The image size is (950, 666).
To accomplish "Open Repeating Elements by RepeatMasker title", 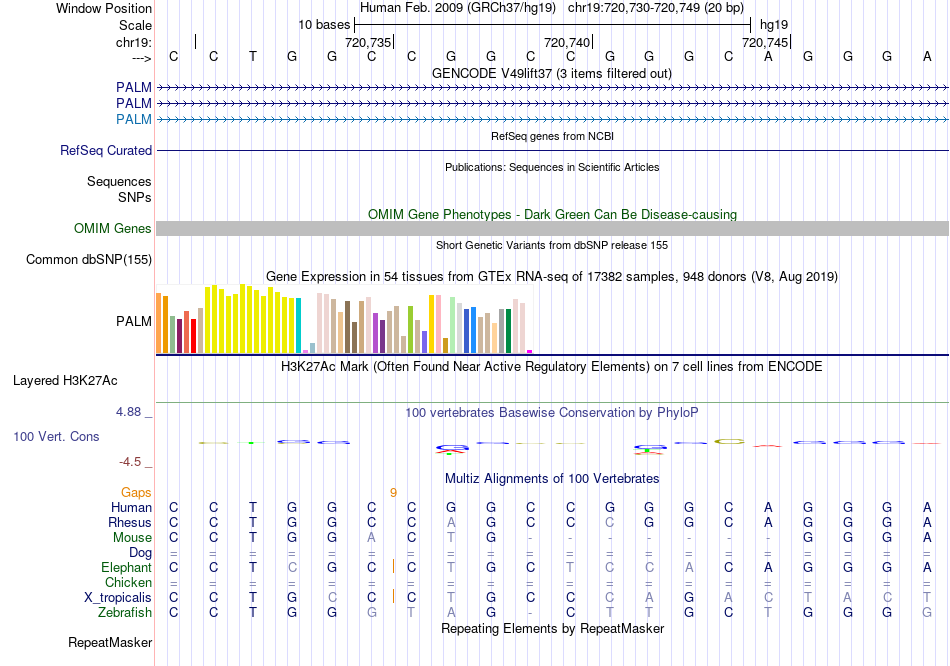I will pyautogui.click(x=552, y=628).
